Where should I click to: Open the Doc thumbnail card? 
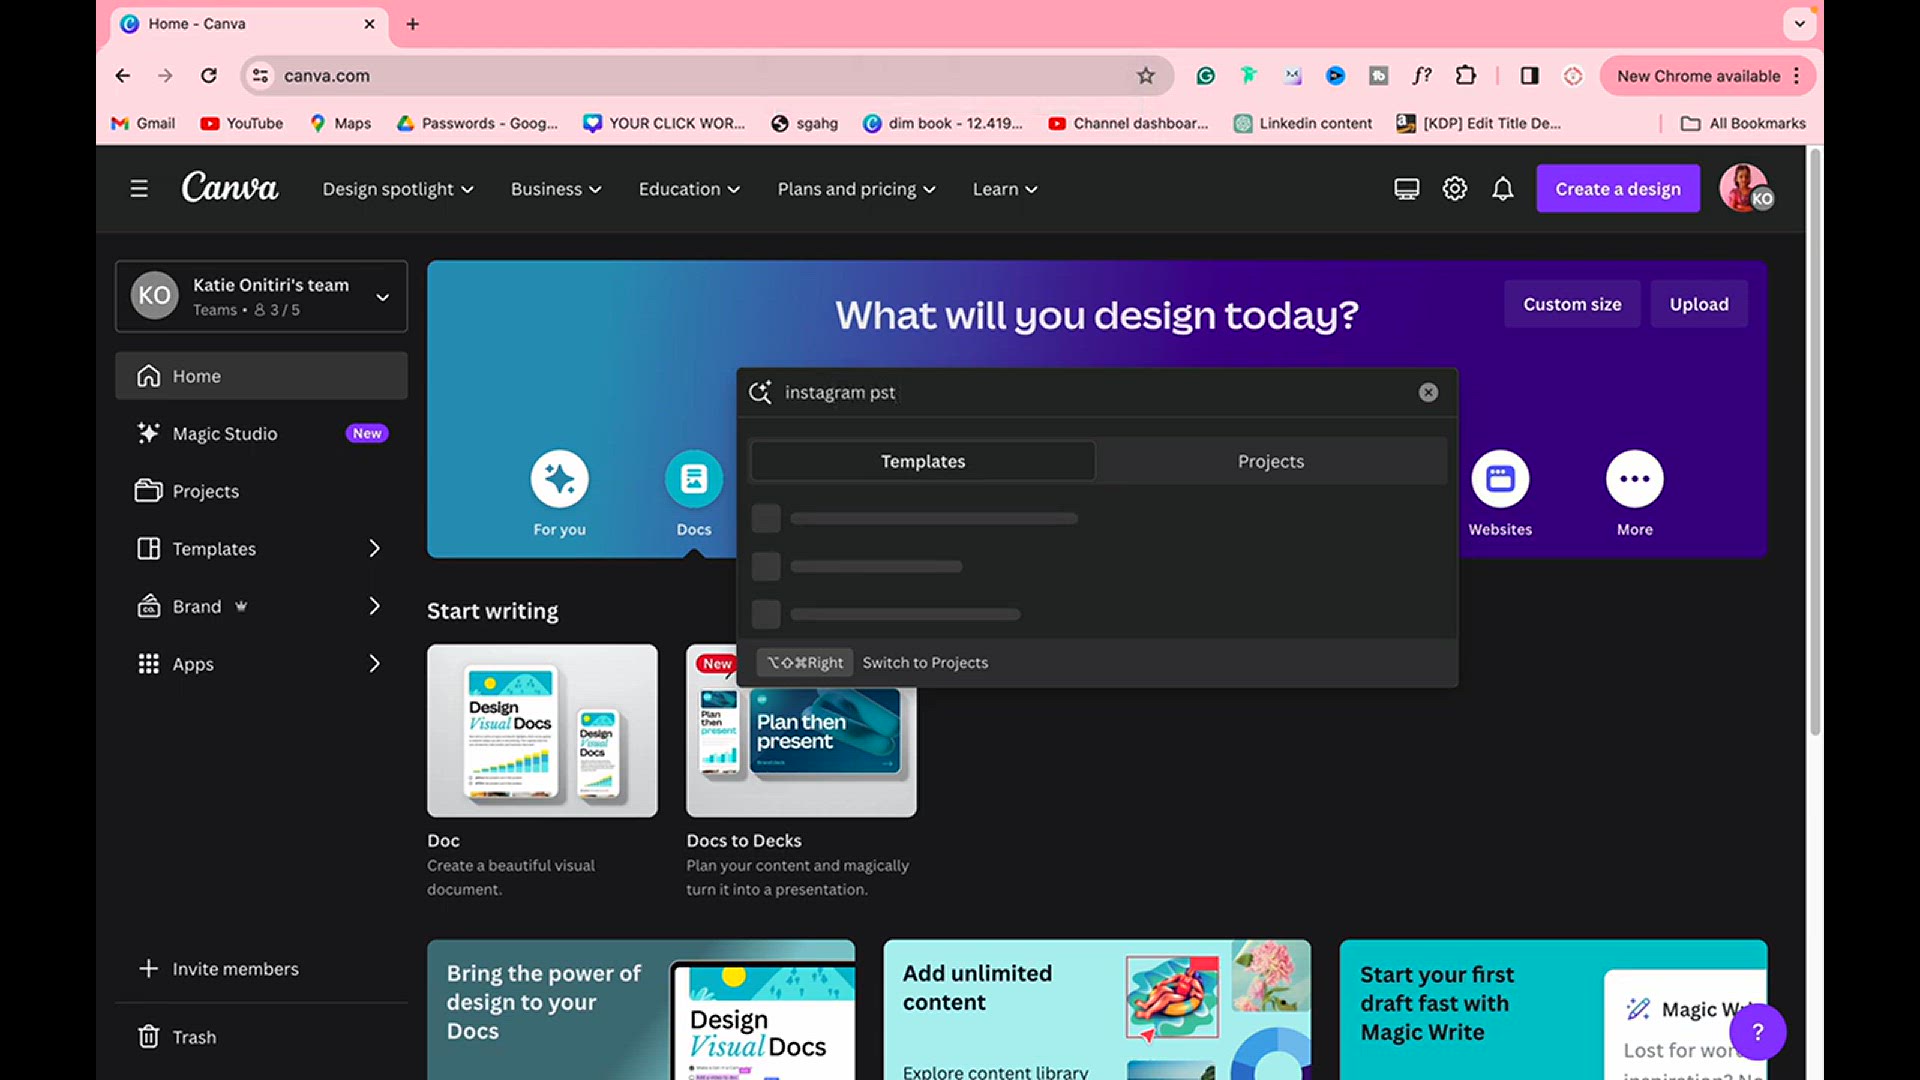tap(542, 731)
